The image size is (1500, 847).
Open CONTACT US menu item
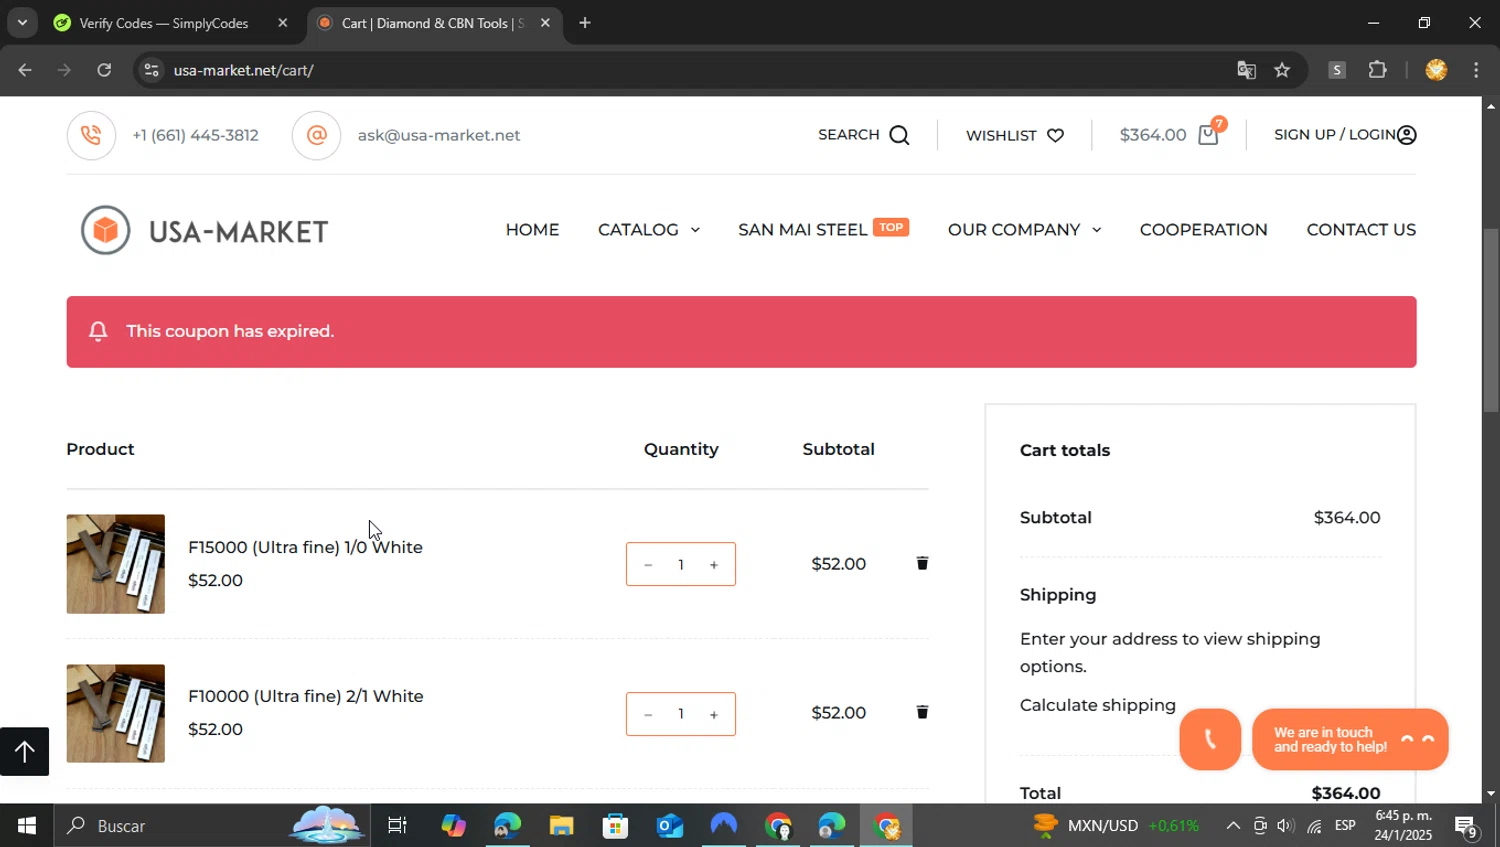(1361, 230)
